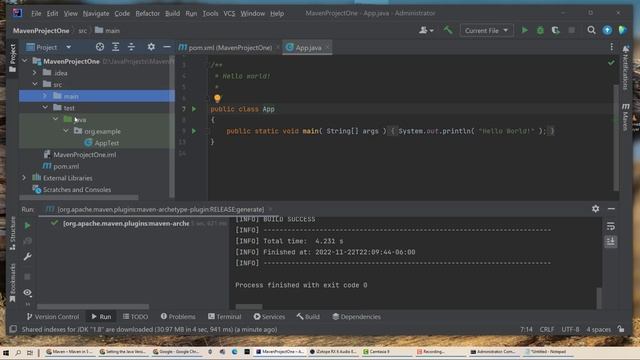This screenshot has height=360, width=640.
Task: Minimize the Run tool window
Action: point(611,209)
